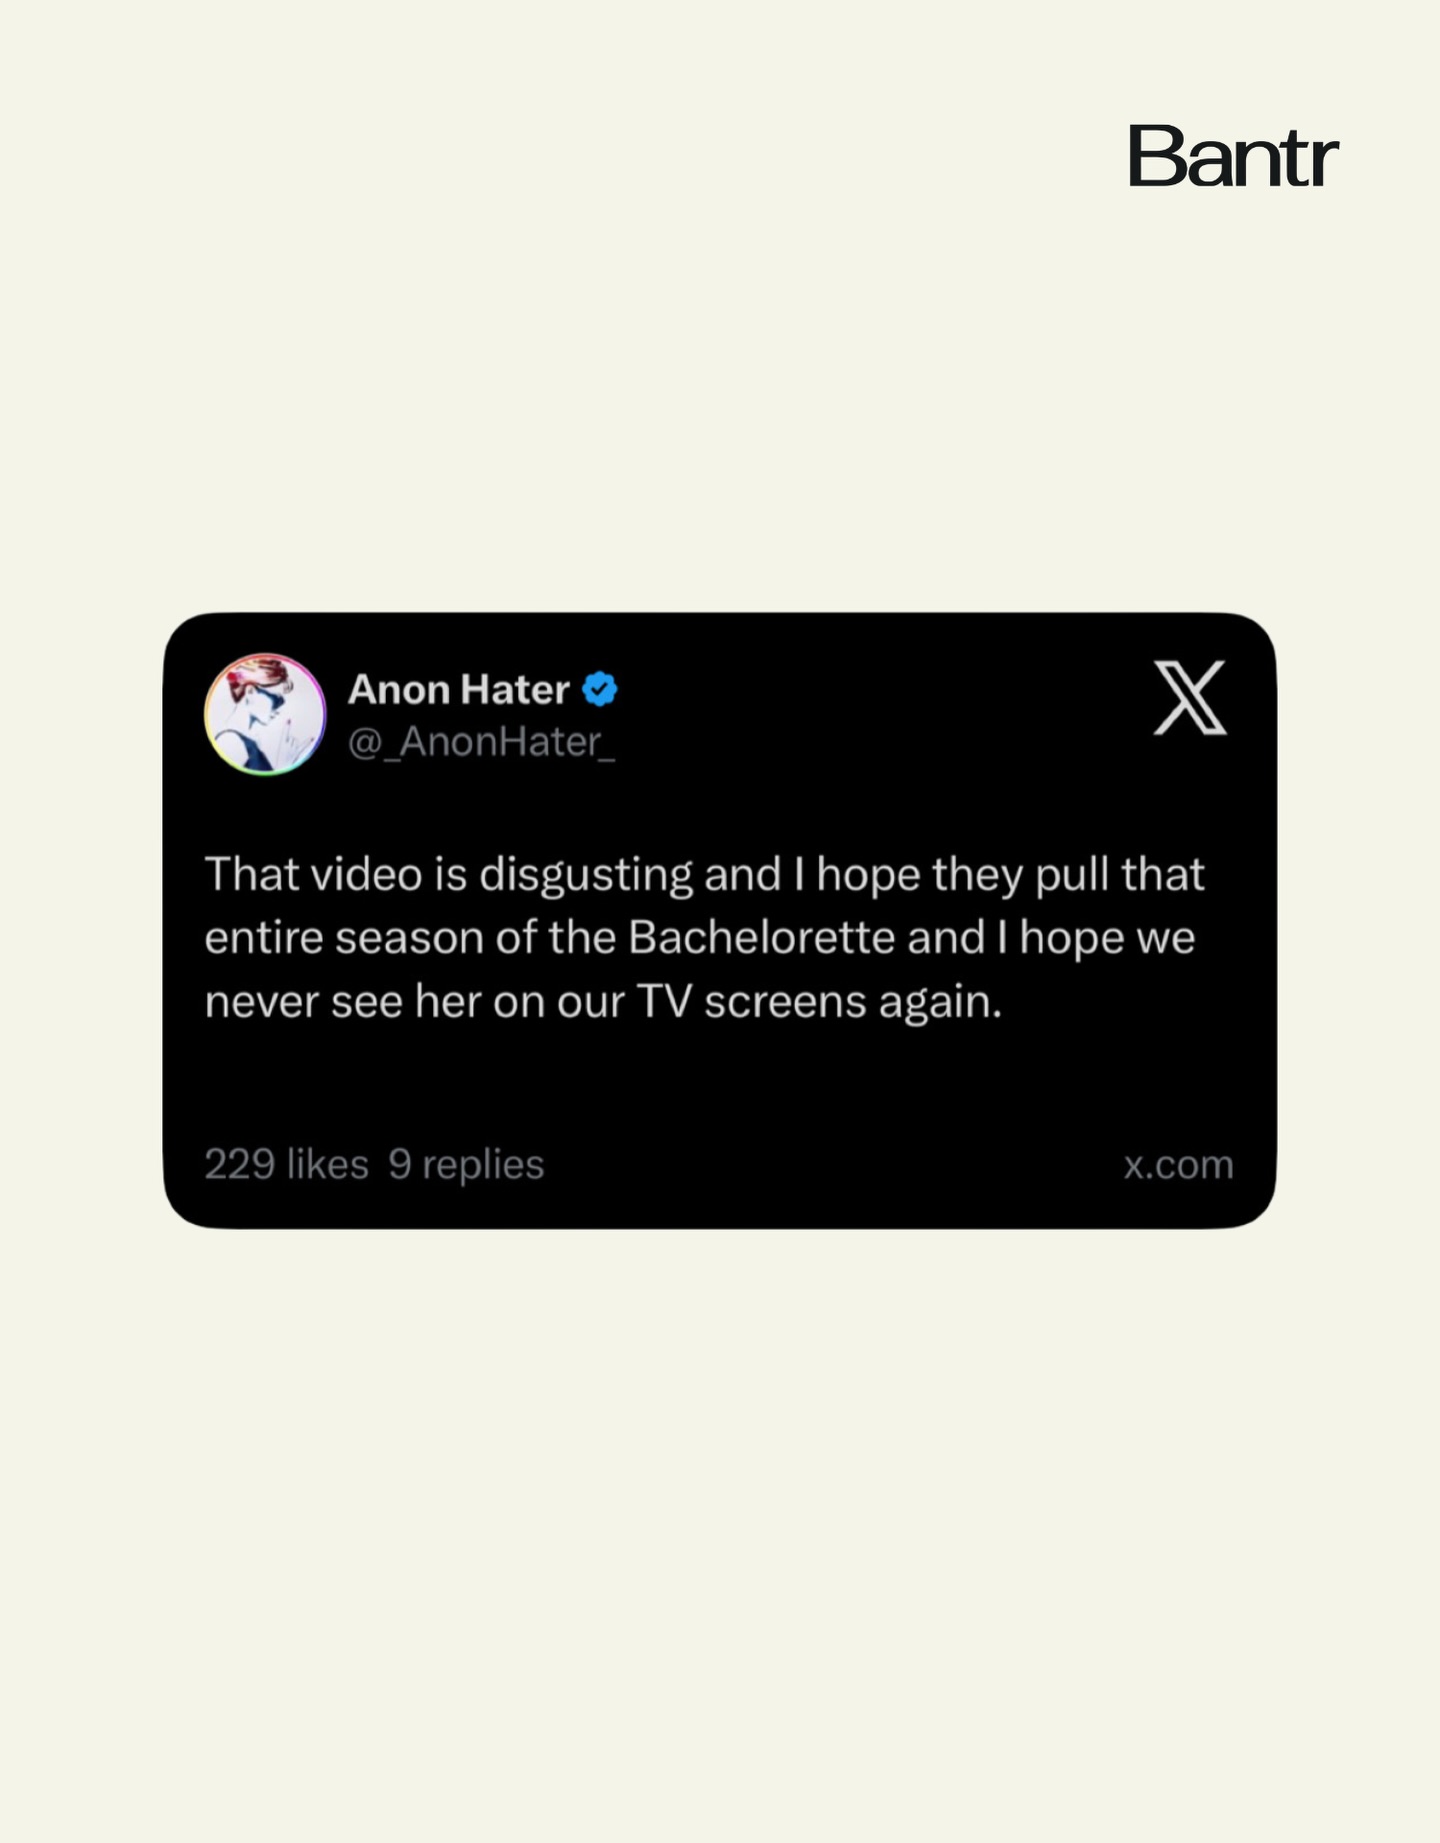The height and width of the screenshot is (1843, 1440).
Task: Click the word disgusting in the tweet
Action: click(x=586, y=875)
